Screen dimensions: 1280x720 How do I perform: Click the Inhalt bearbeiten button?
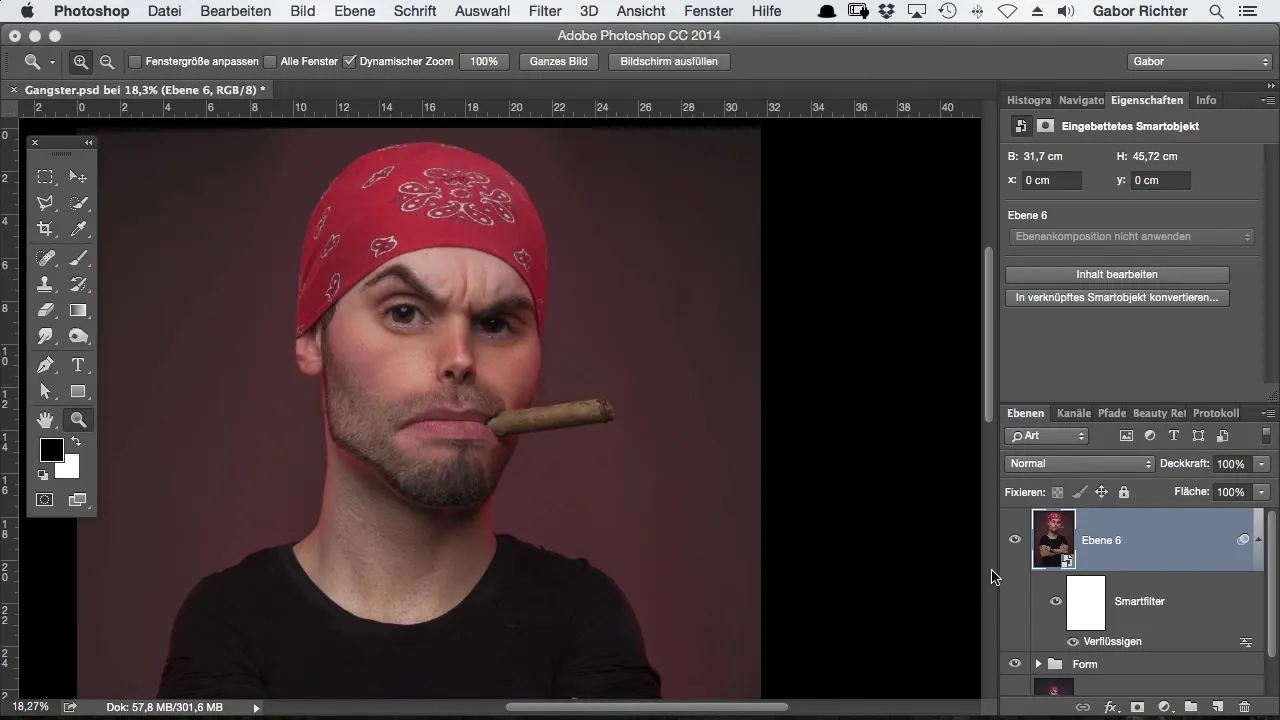(x=1117, y=274)
